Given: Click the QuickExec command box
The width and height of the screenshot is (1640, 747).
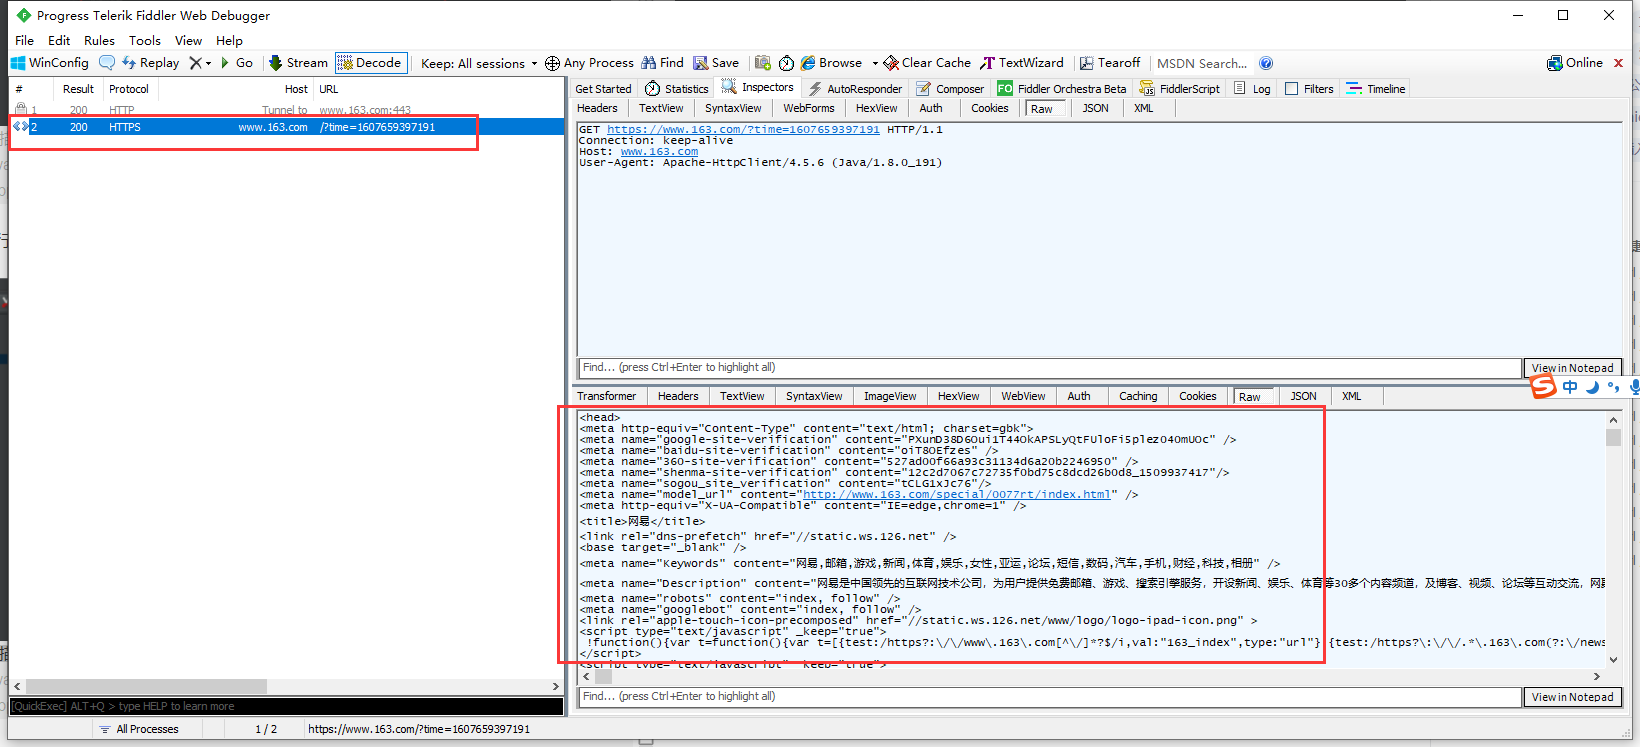Looking at the screenshot, I should point(286,706).
